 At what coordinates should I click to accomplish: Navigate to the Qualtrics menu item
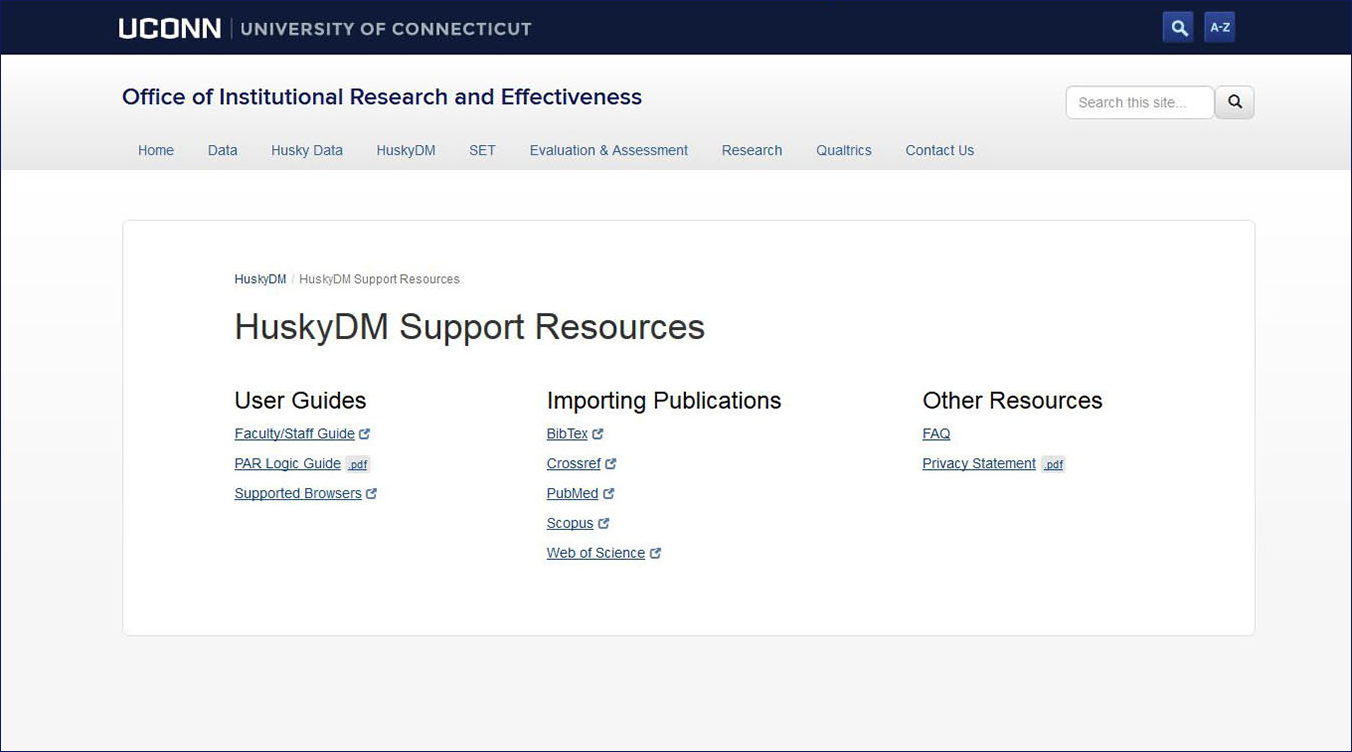tap(843, 150)
